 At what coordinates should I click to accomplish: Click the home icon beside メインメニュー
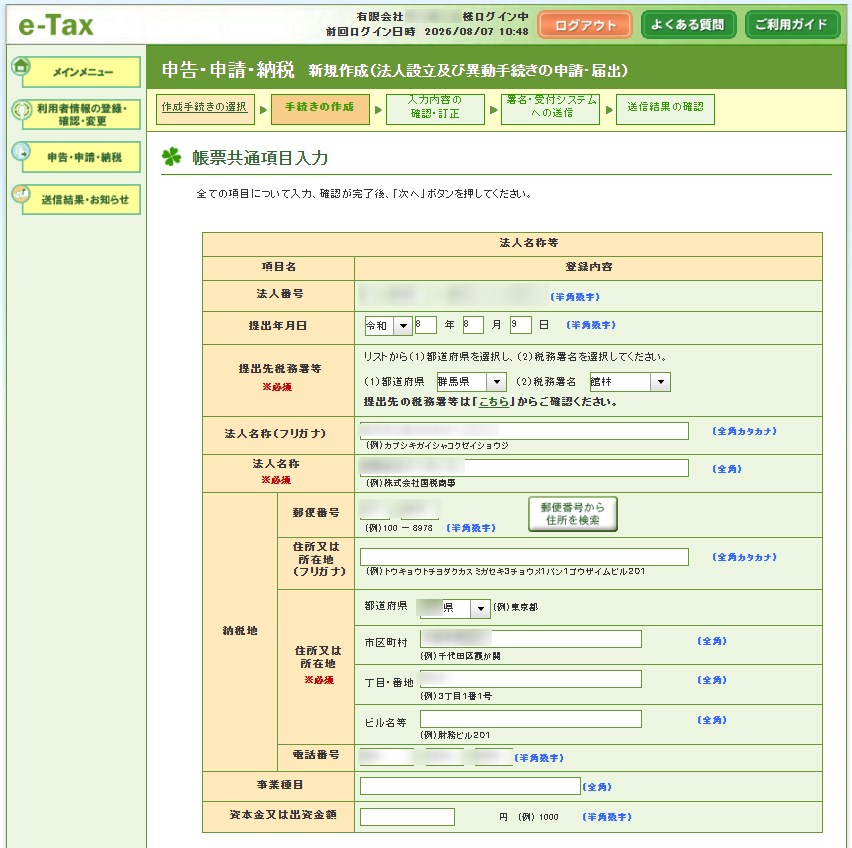point(21,67)
